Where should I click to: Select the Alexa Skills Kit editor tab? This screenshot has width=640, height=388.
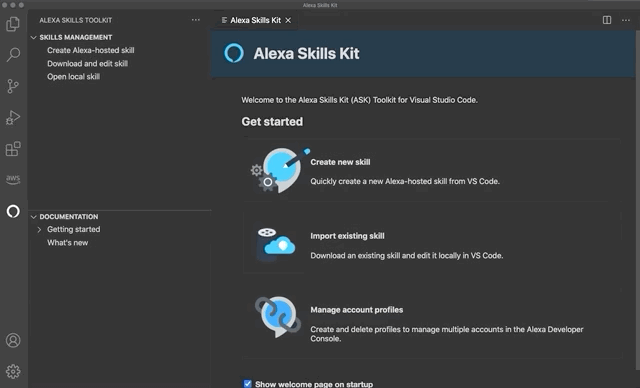[256, 20]
